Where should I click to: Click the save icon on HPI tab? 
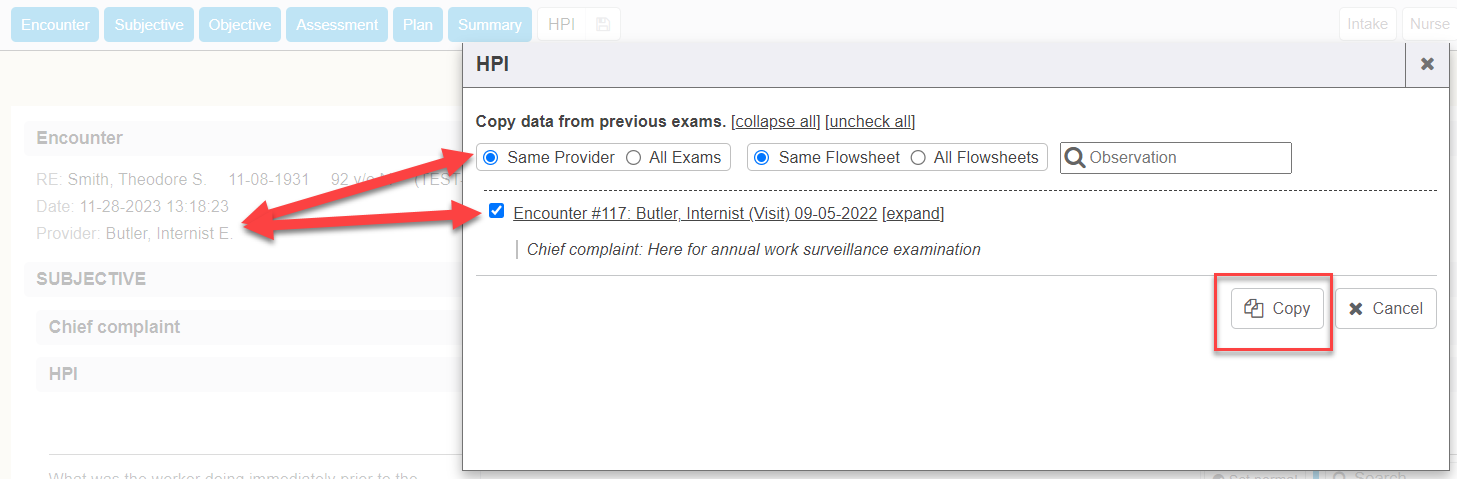[602, 24]
